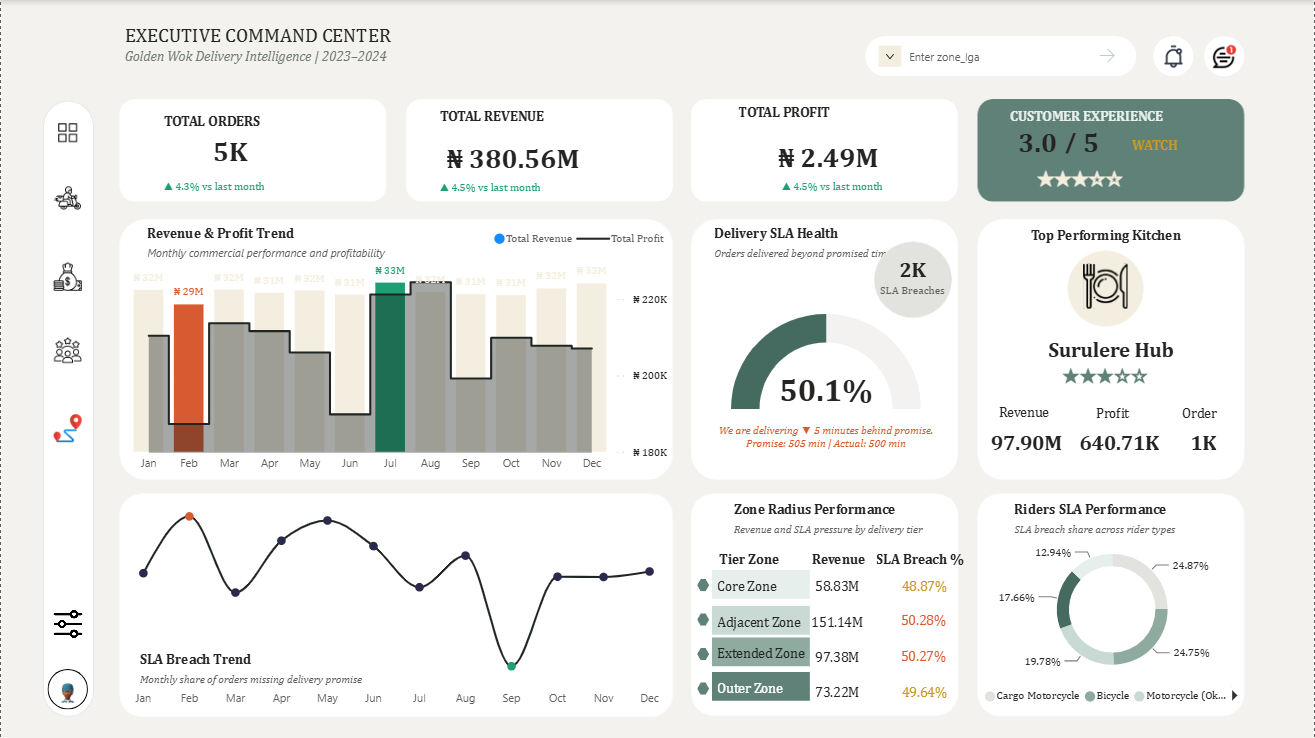Click the 151.14M revenue cell
Viewport: 1315px width, 738px height.
837,622
